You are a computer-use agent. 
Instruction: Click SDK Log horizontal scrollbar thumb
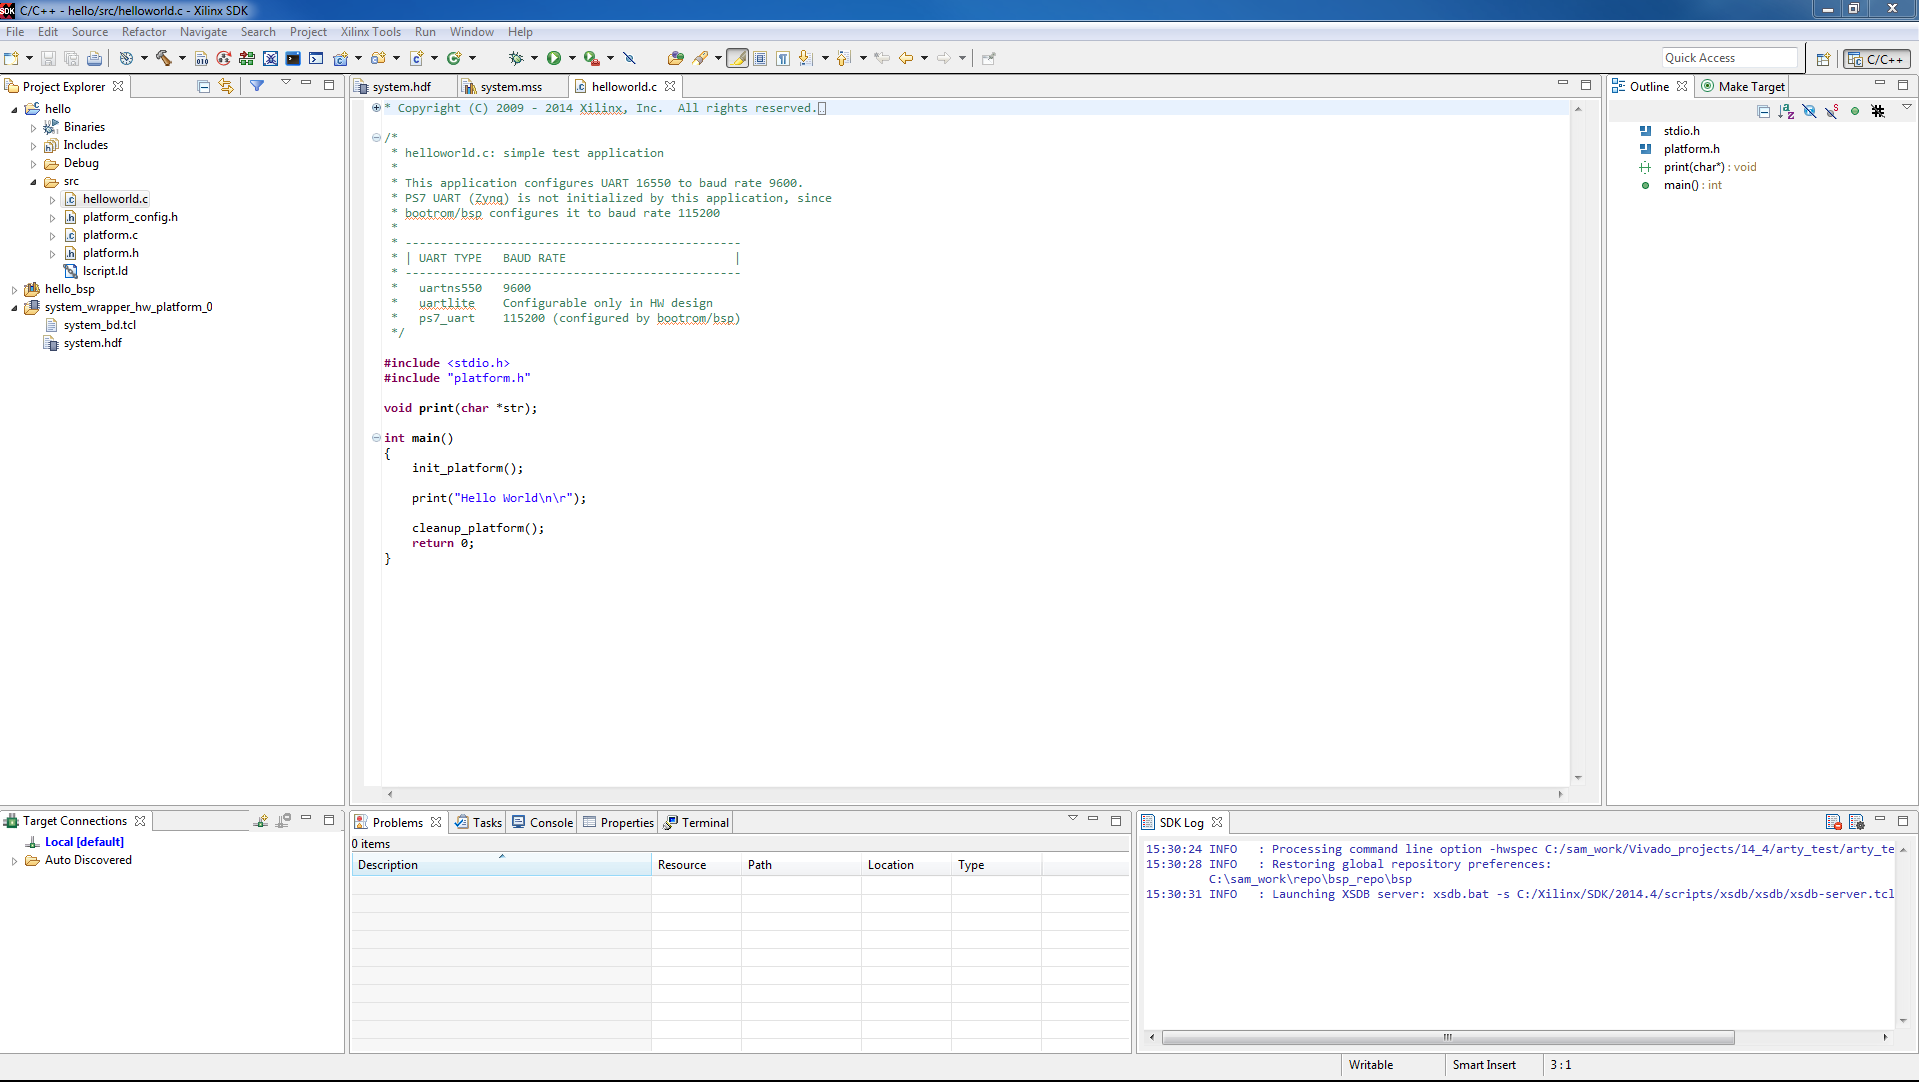[1447, 1038]
